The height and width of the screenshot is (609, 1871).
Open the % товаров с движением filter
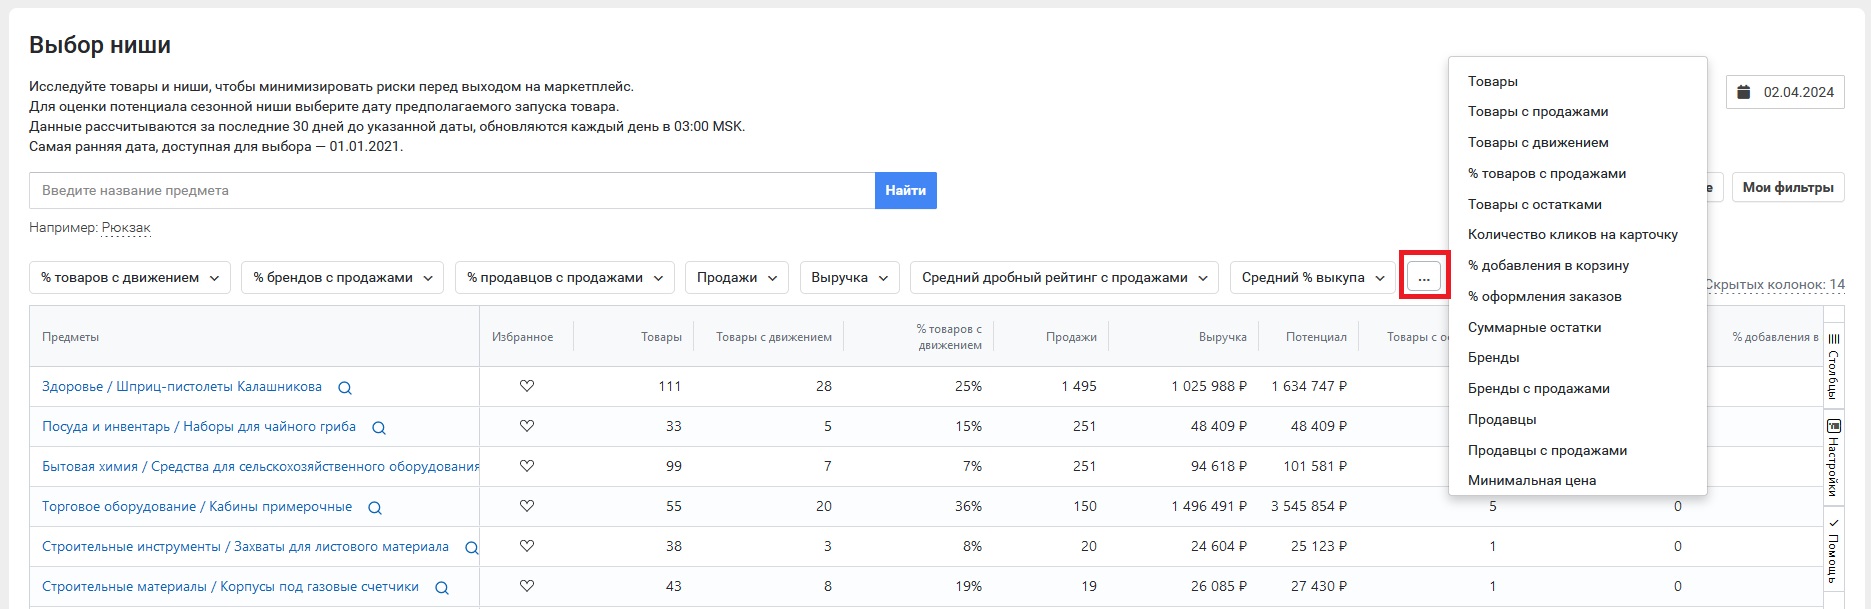[x=130, y=278]
